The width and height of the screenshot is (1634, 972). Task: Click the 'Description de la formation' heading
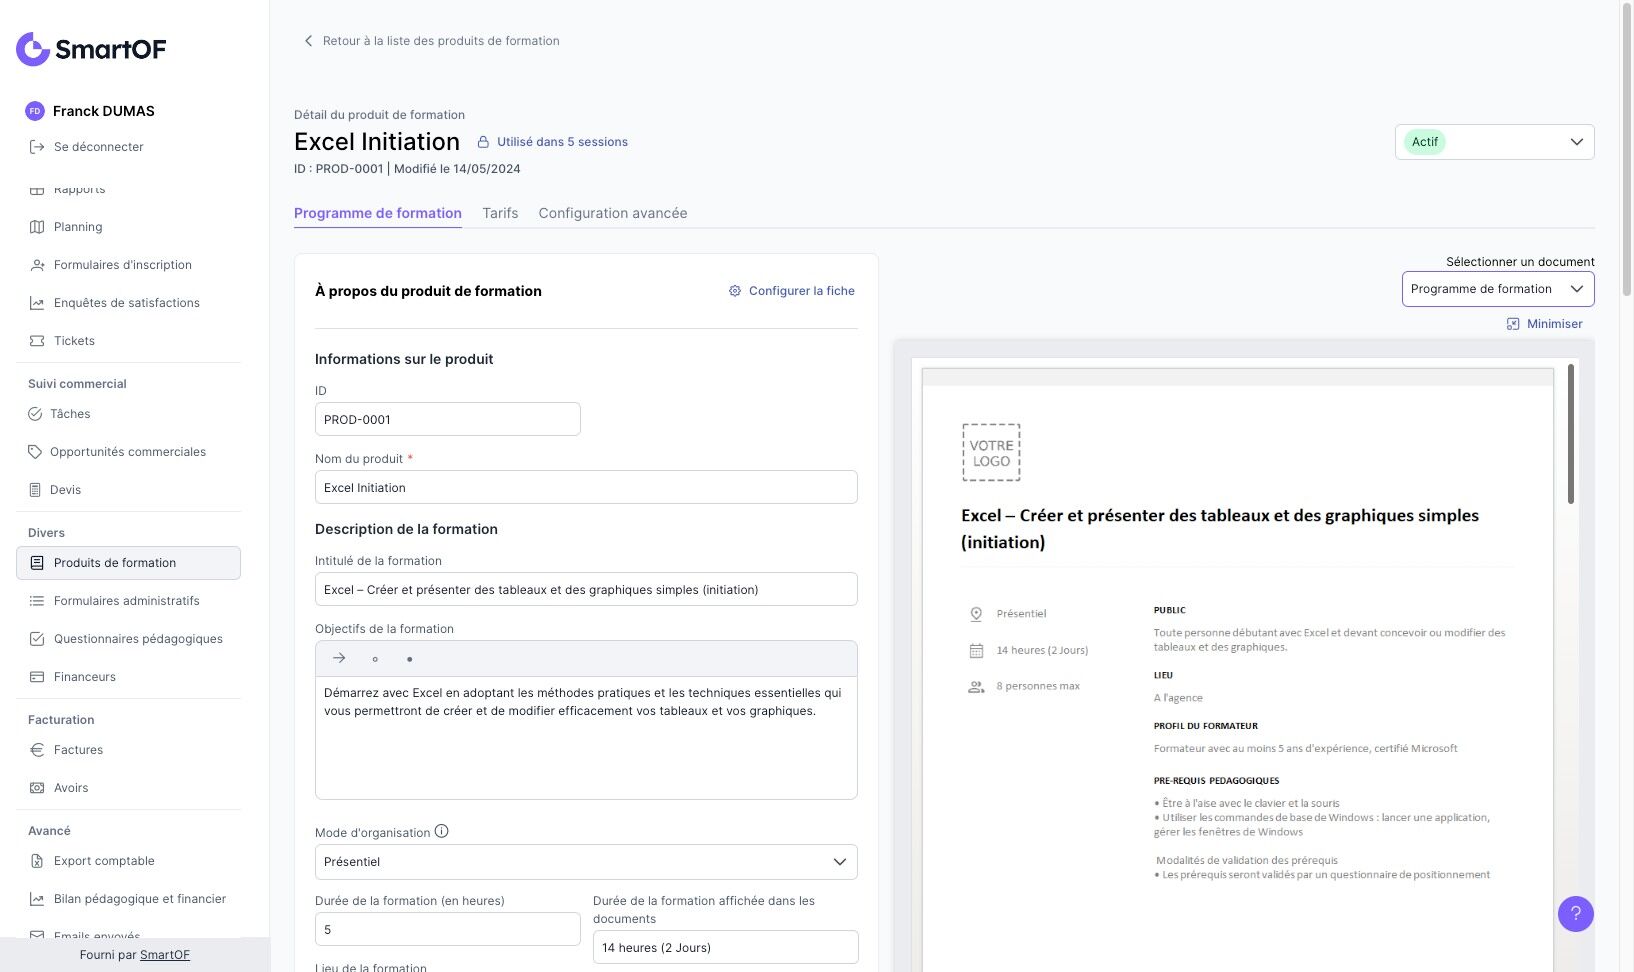click(x=406, y=529)
